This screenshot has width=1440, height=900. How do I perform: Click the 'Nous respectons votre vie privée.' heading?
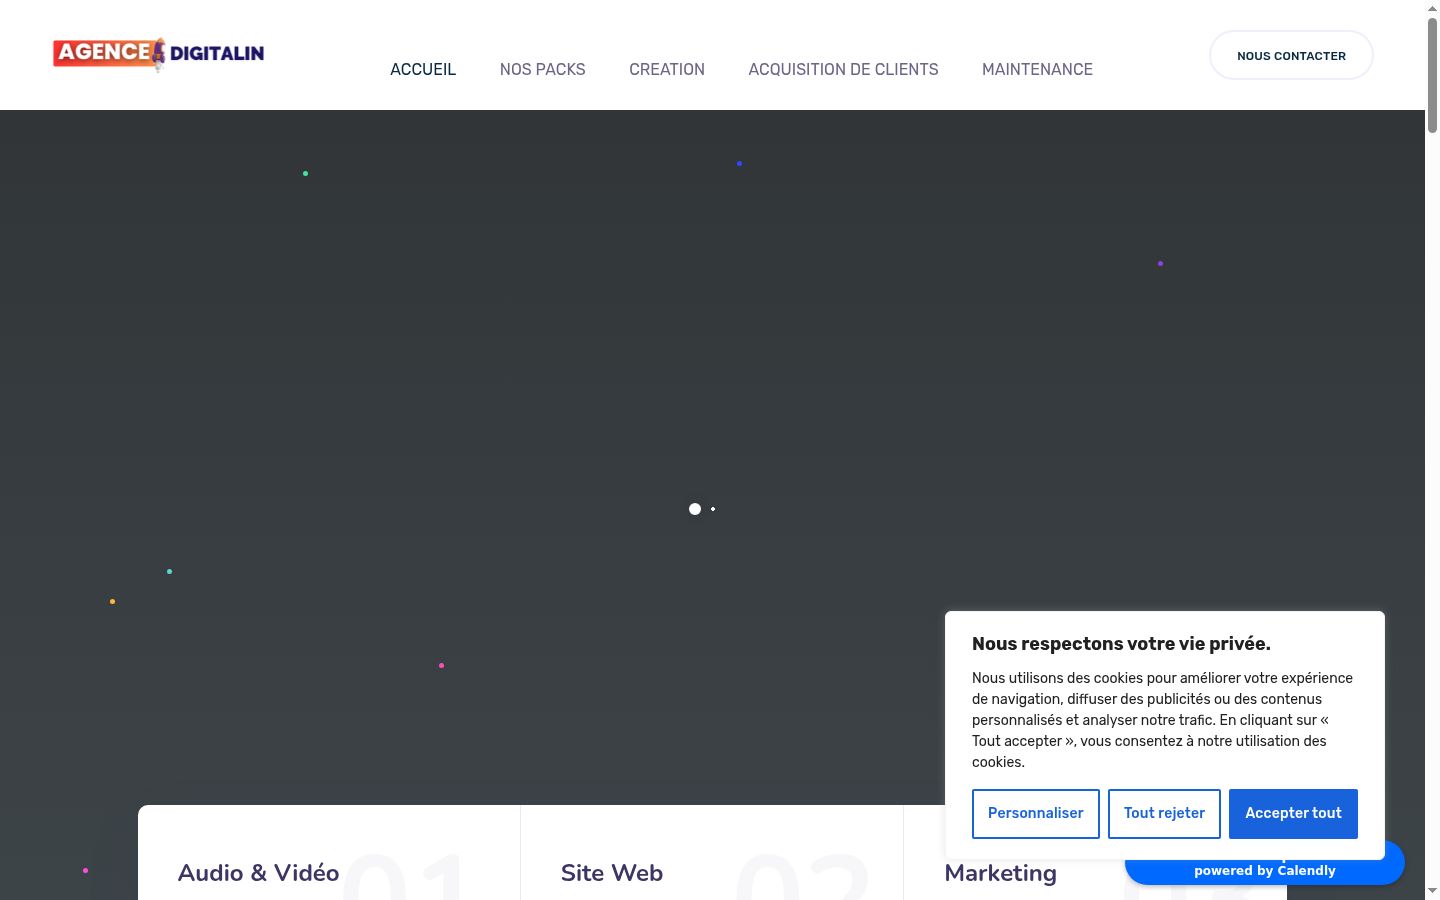tap(1121, 644)
